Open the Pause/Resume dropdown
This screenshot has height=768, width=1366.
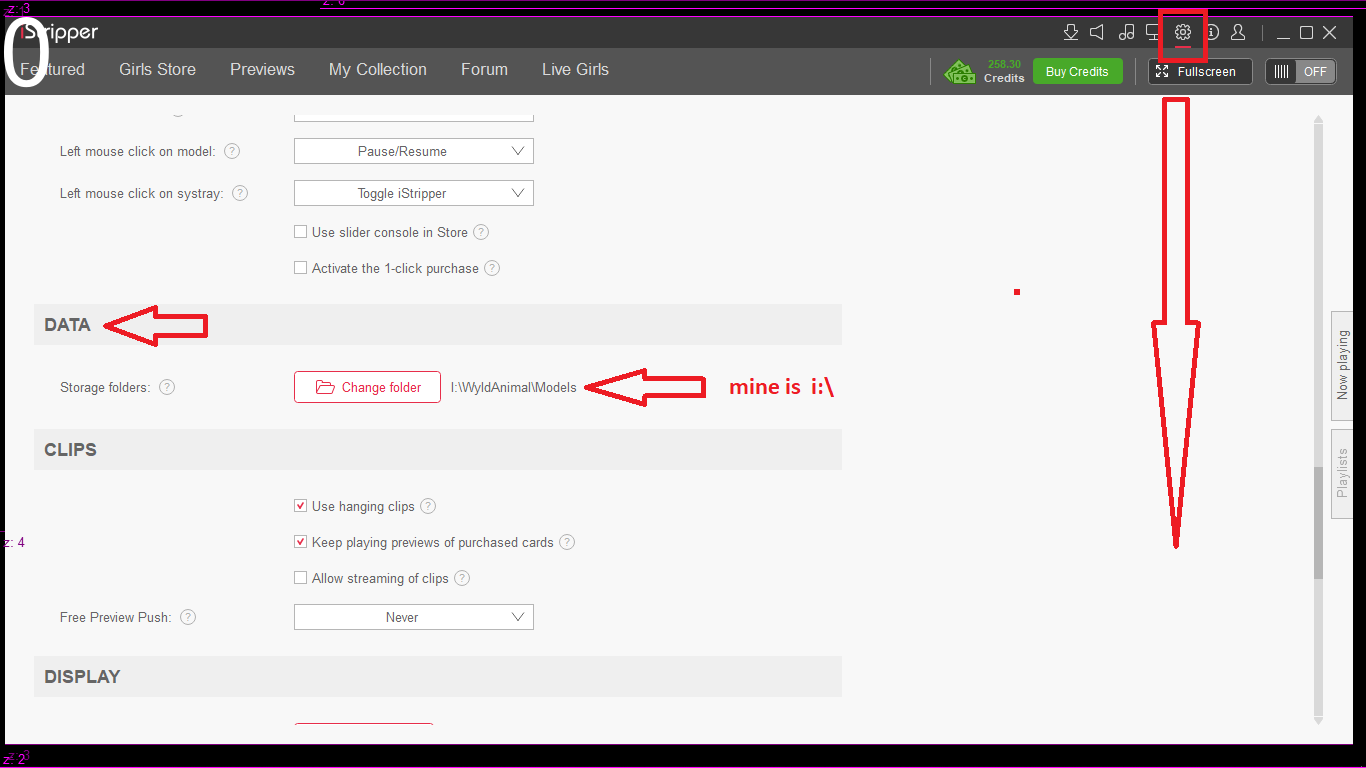pos(413,151)
